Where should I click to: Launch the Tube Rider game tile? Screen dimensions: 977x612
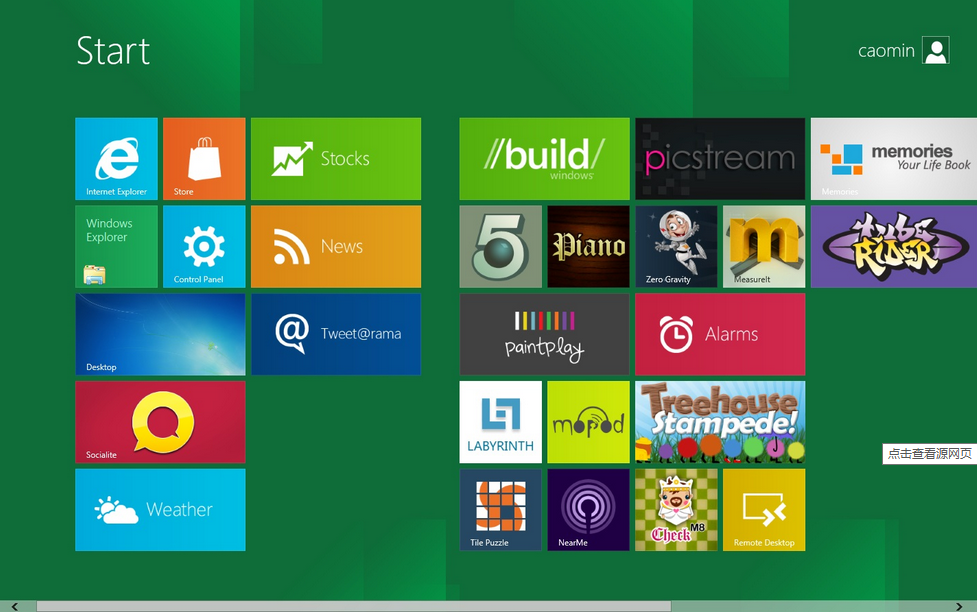(894, 247)
